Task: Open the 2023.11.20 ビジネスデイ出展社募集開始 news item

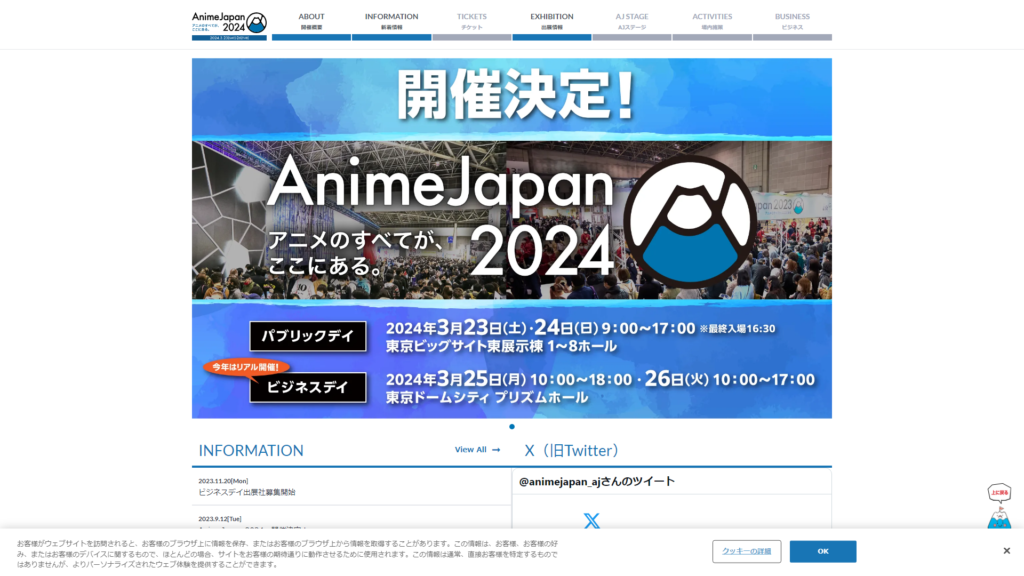Action: 351,487
